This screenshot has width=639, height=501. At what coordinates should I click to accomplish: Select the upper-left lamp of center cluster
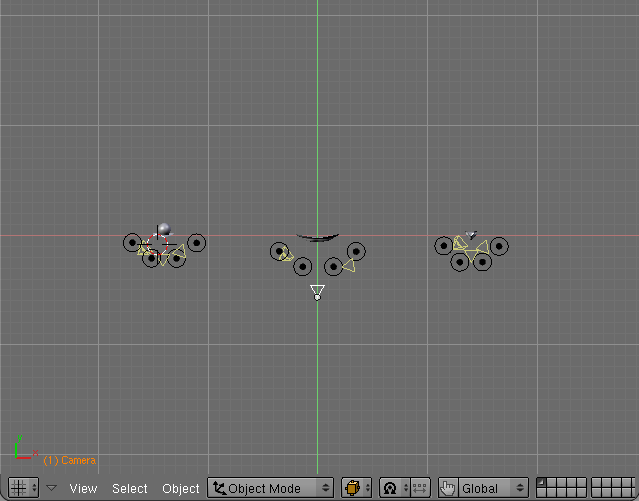[279, 252]
